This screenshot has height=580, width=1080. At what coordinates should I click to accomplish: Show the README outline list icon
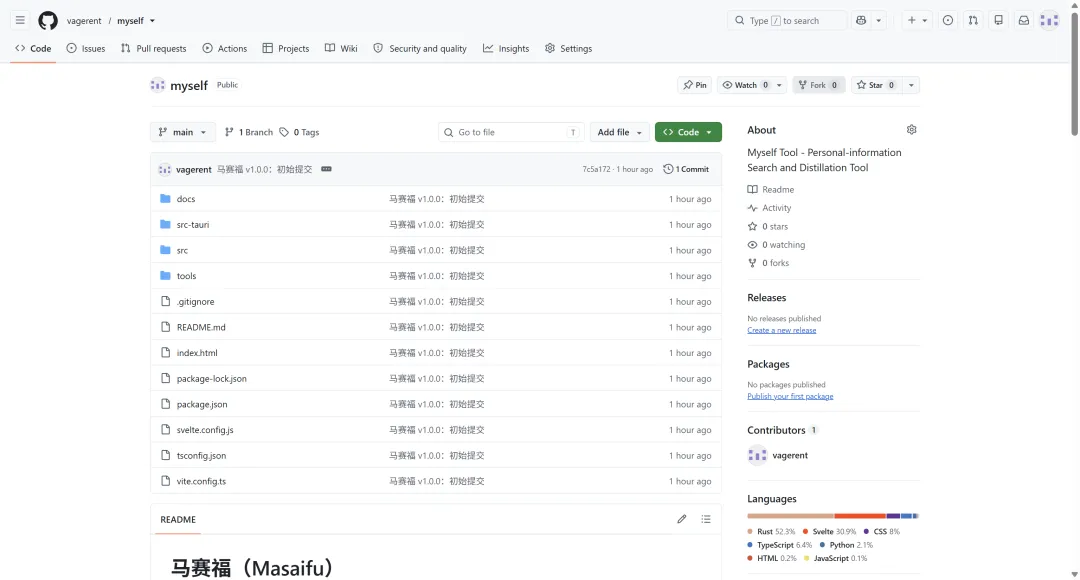(706, 519)
